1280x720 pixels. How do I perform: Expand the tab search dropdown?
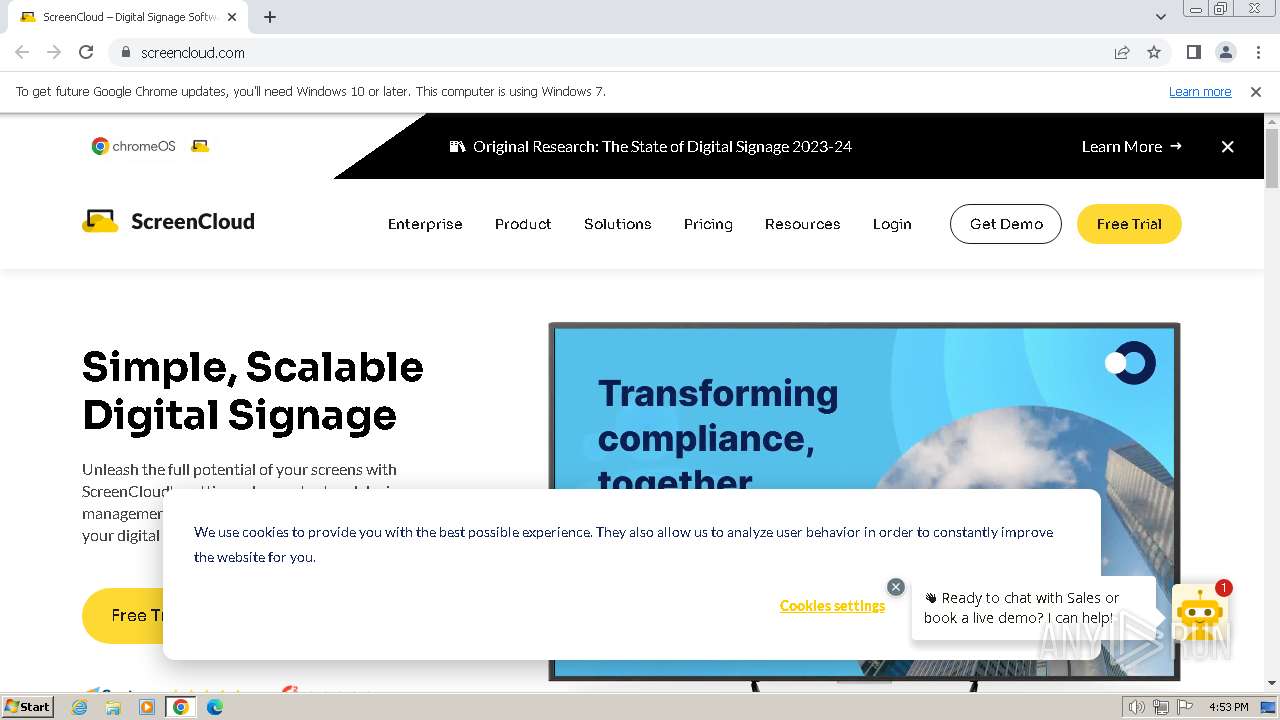click(x=1161, y=17)
